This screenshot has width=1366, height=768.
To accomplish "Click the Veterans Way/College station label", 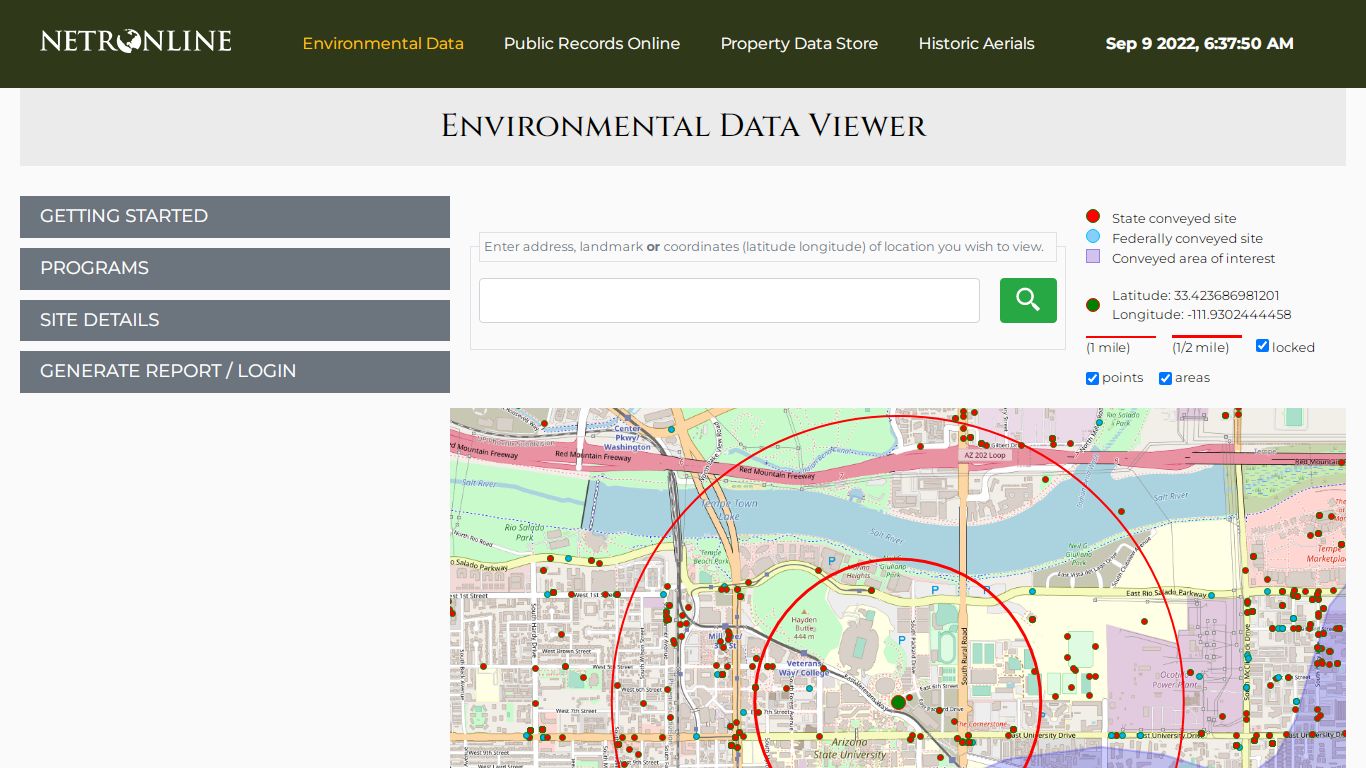I will (x=804, y=668).
